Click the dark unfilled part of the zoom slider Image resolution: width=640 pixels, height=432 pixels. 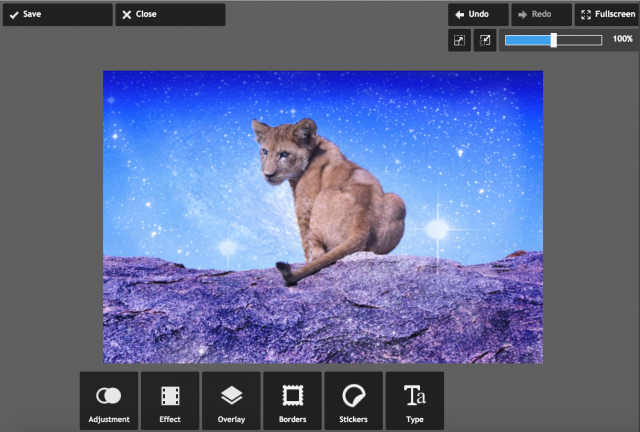click(580, 40)
